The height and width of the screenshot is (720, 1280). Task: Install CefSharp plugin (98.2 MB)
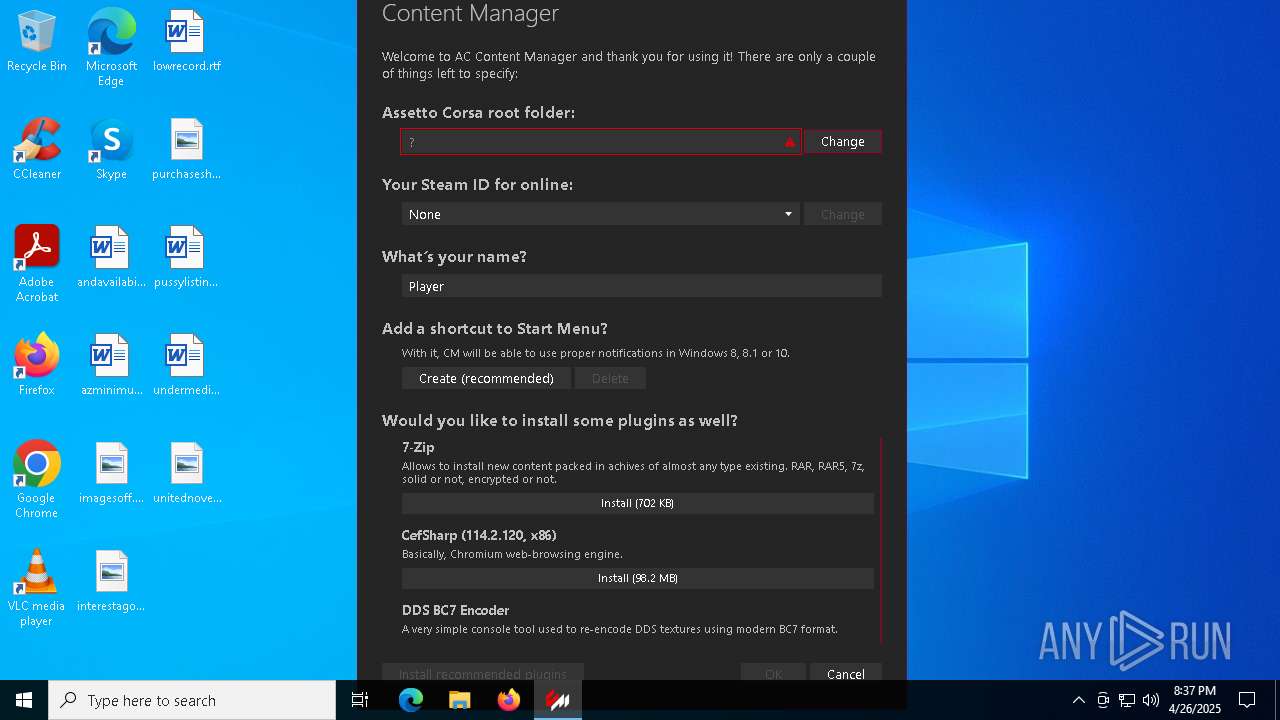[637, 578]
